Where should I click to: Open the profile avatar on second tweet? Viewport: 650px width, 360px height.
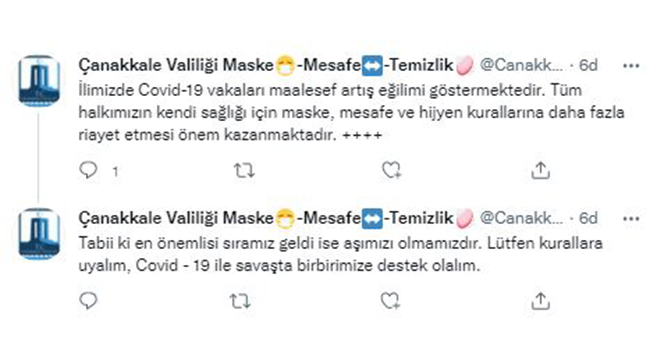[39, 234]
